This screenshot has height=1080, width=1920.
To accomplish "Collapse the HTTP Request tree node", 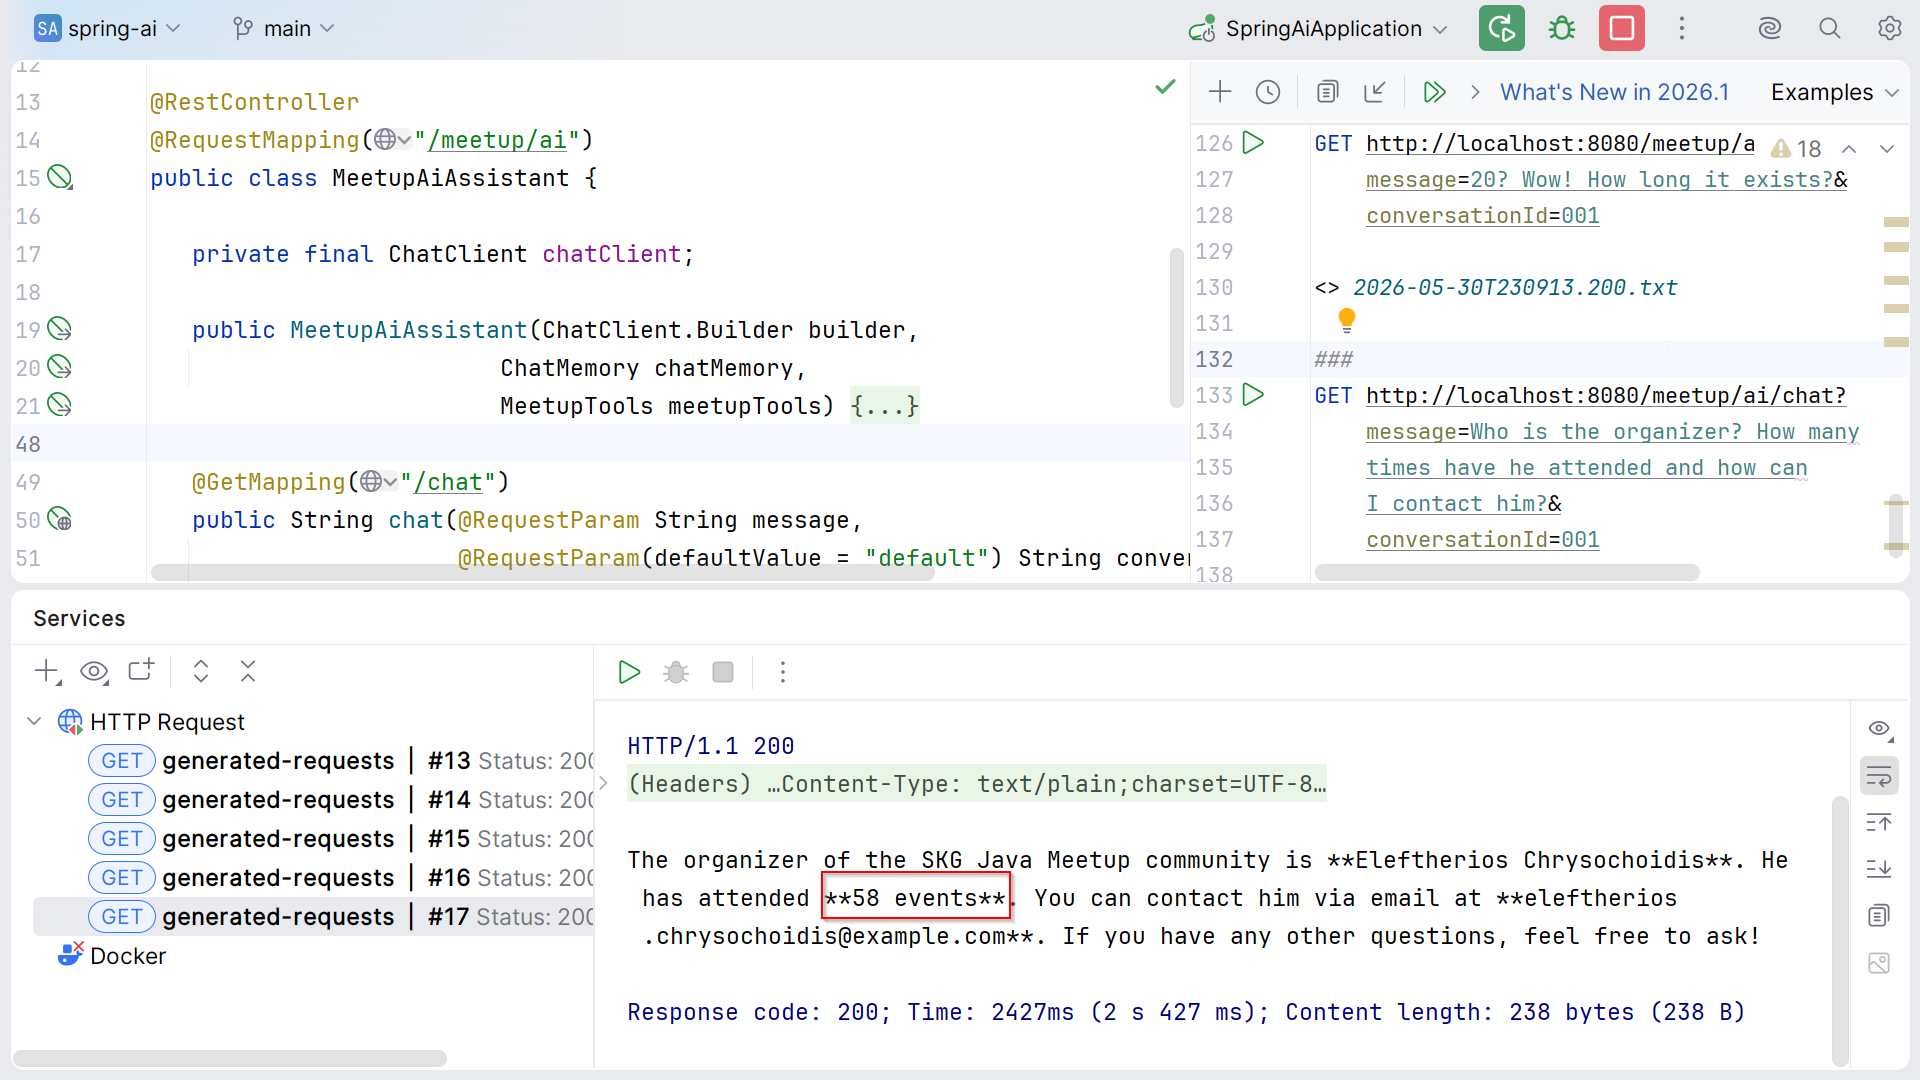I will pos(34,721).
